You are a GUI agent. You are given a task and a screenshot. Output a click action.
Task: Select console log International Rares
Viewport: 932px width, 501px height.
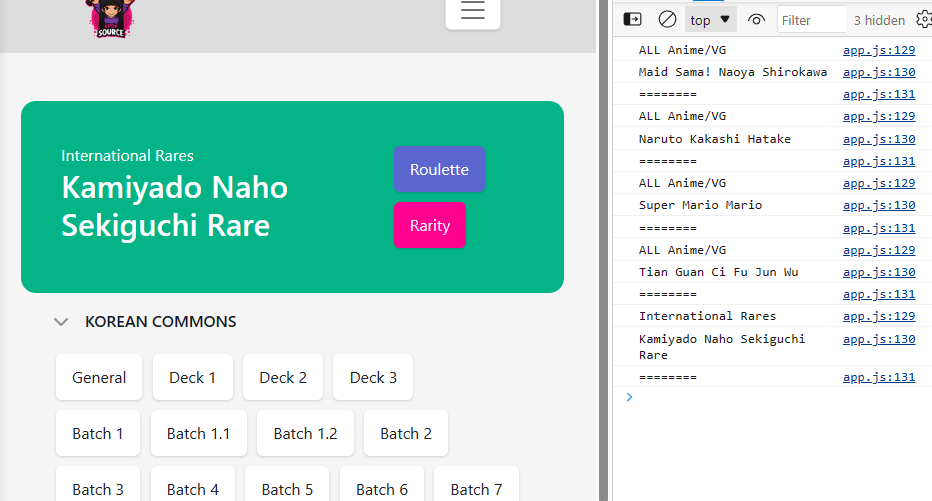pos(707,316)
